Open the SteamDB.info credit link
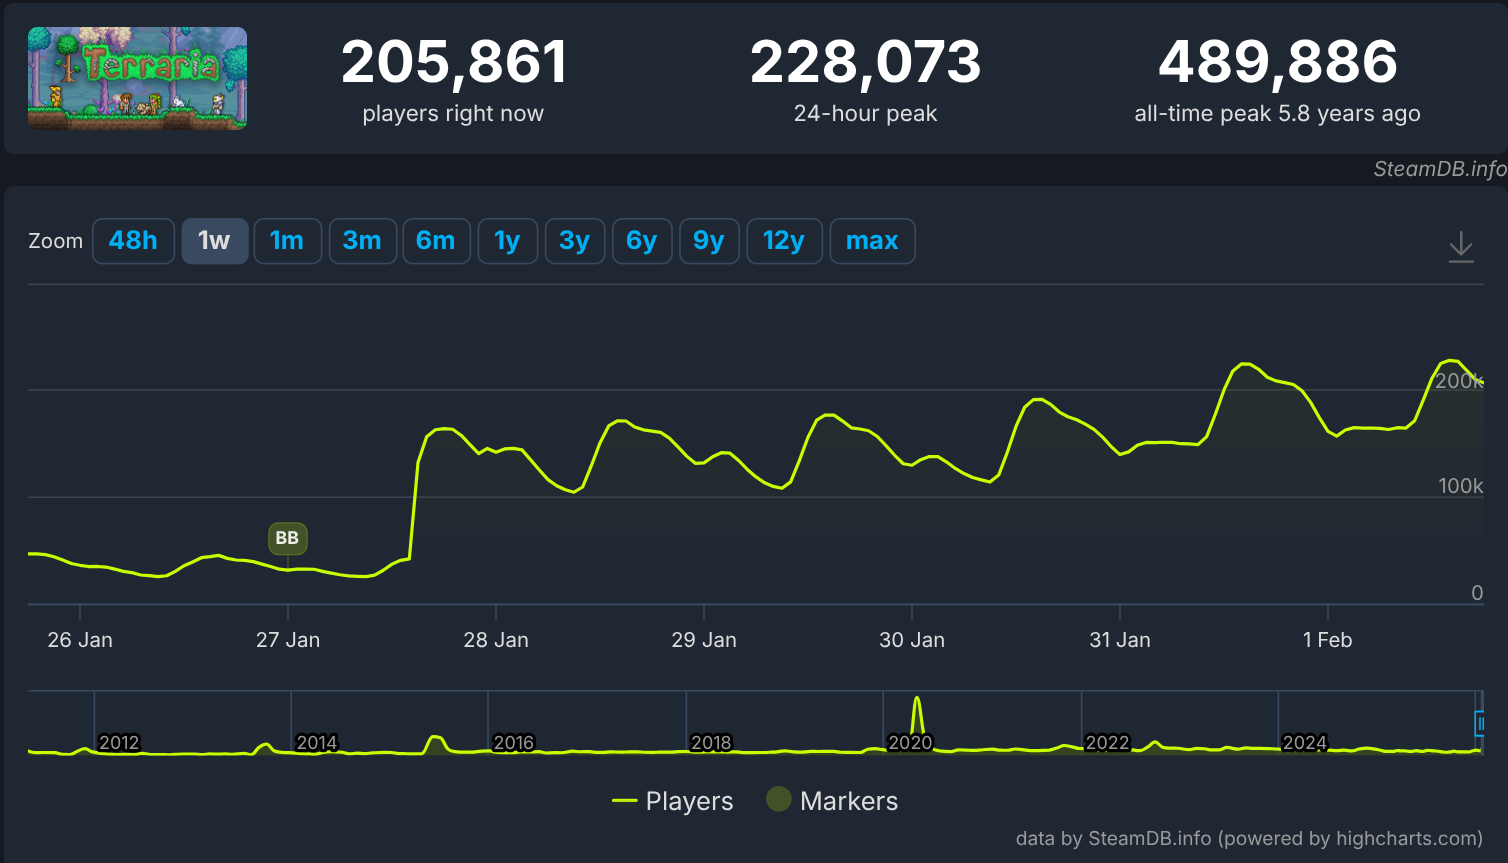Screen dimensions: 1508x863 [1439, 169]
